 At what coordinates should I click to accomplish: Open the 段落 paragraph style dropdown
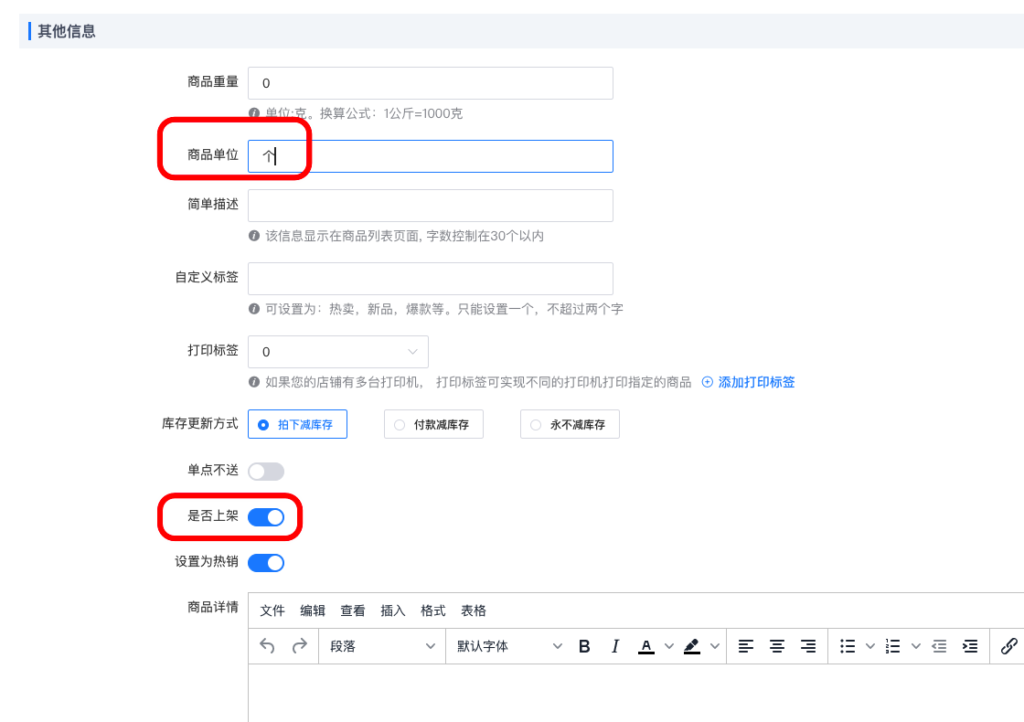coord(380,645)
